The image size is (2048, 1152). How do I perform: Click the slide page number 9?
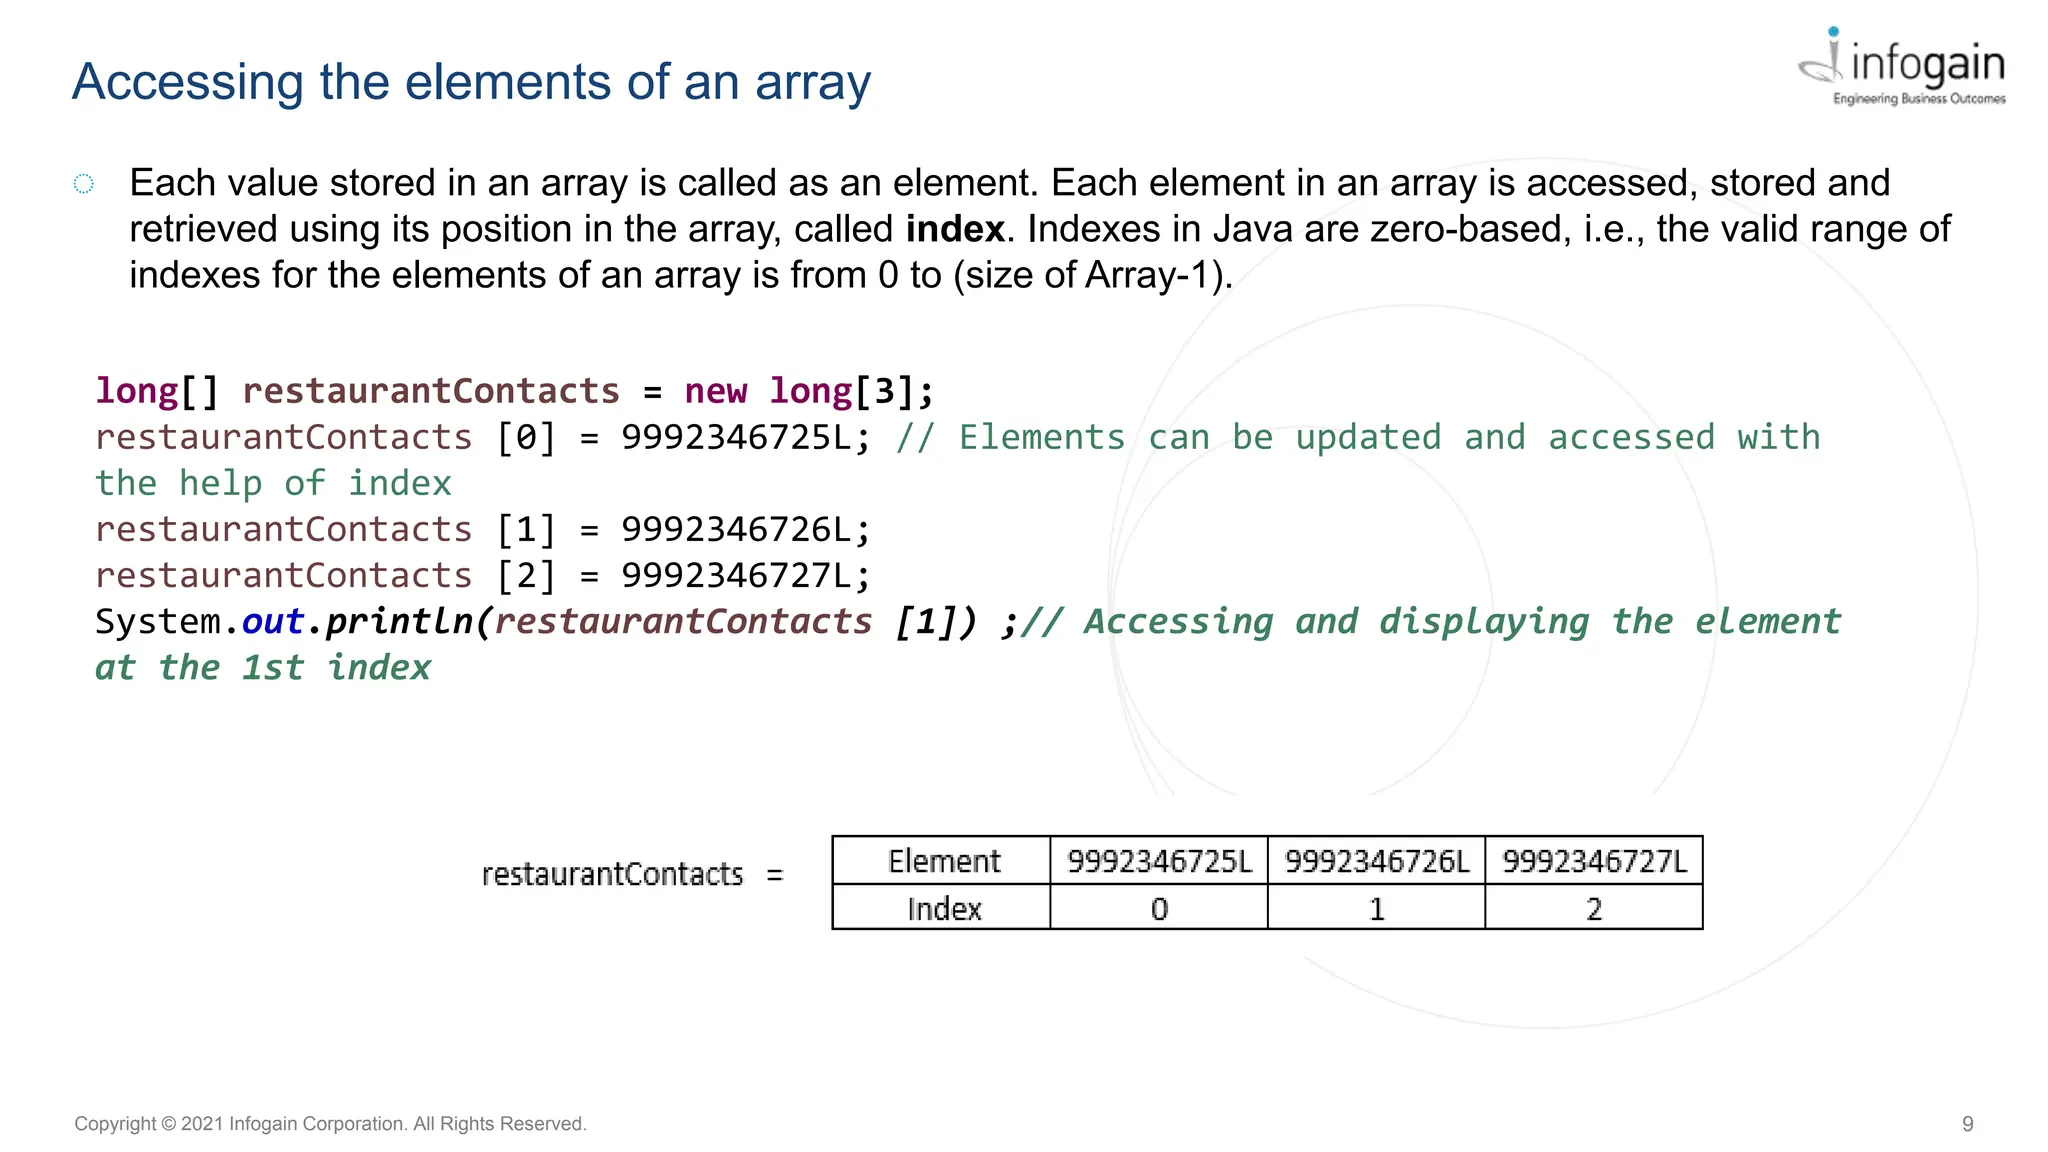point(1967,1124)
